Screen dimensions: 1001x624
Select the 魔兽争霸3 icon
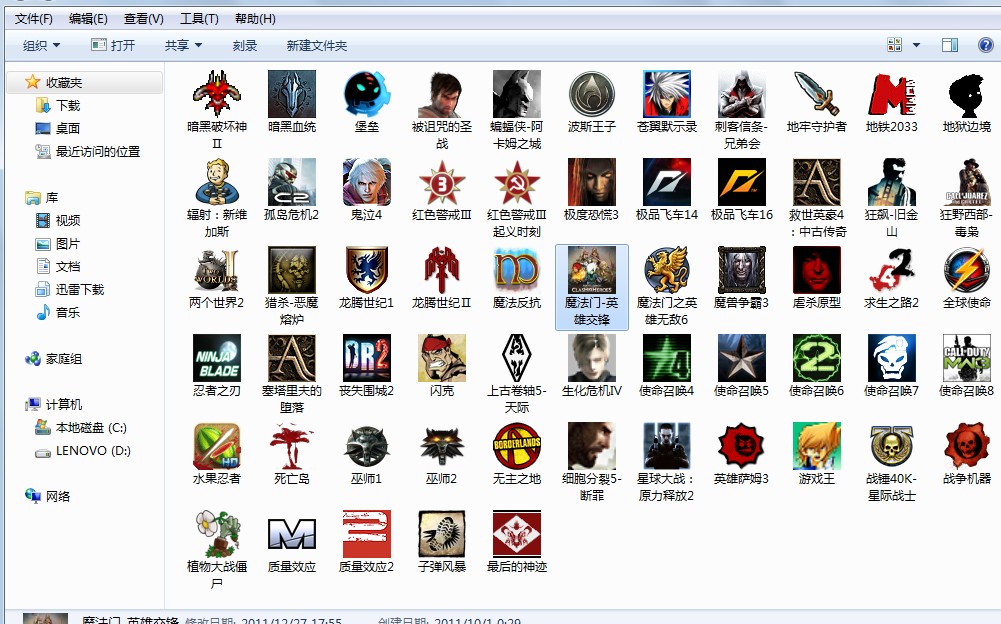[742, 270]
